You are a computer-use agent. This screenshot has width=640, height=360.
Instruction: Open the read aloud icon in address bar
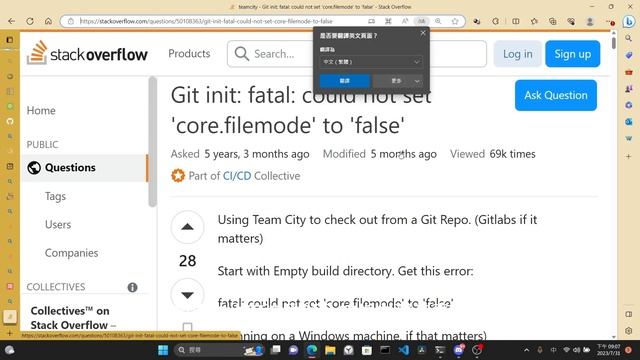(404, 21)
